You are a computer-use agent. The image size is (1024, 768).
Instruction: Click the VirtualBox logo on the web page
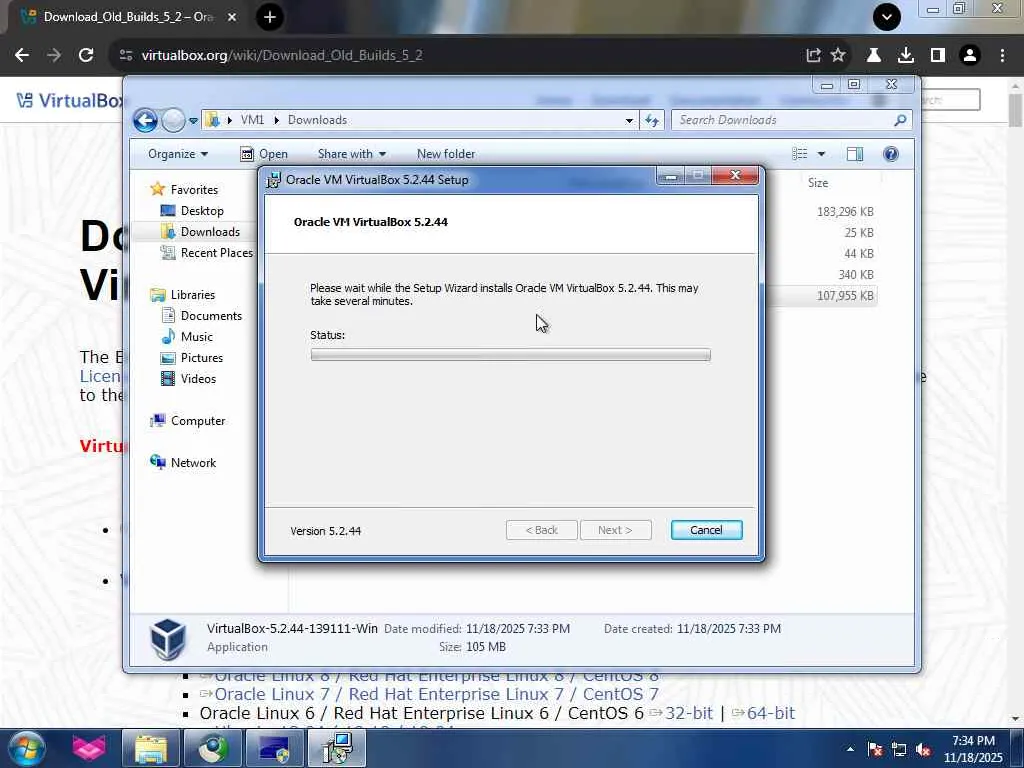pos(70,101)
